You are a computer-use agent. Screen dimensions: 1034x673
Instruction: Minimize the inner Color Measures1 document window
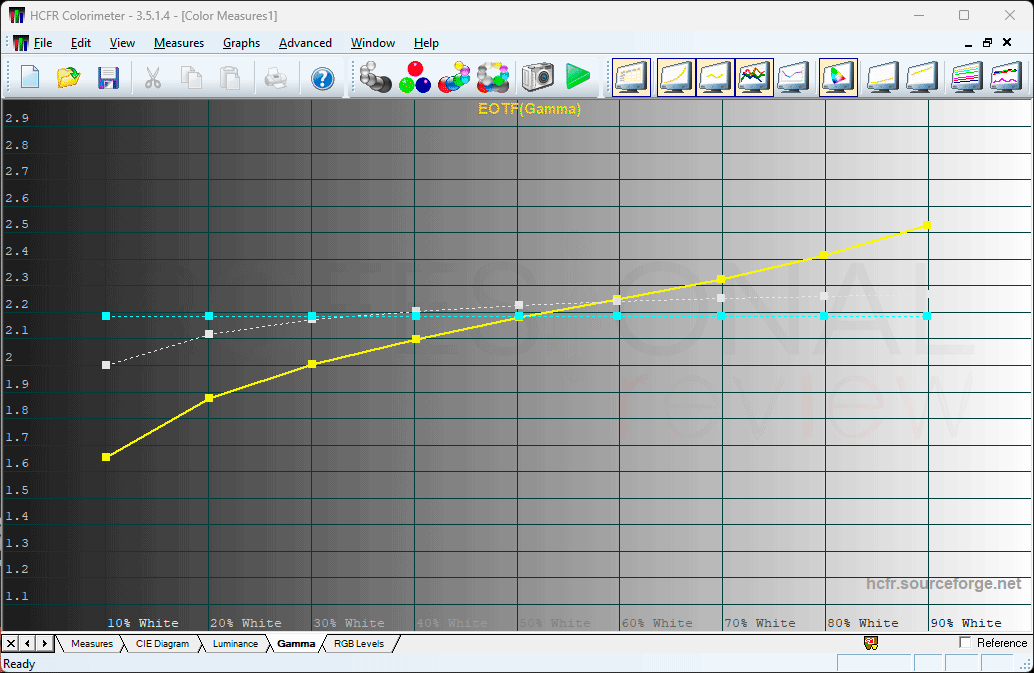[x=968, y=44]
